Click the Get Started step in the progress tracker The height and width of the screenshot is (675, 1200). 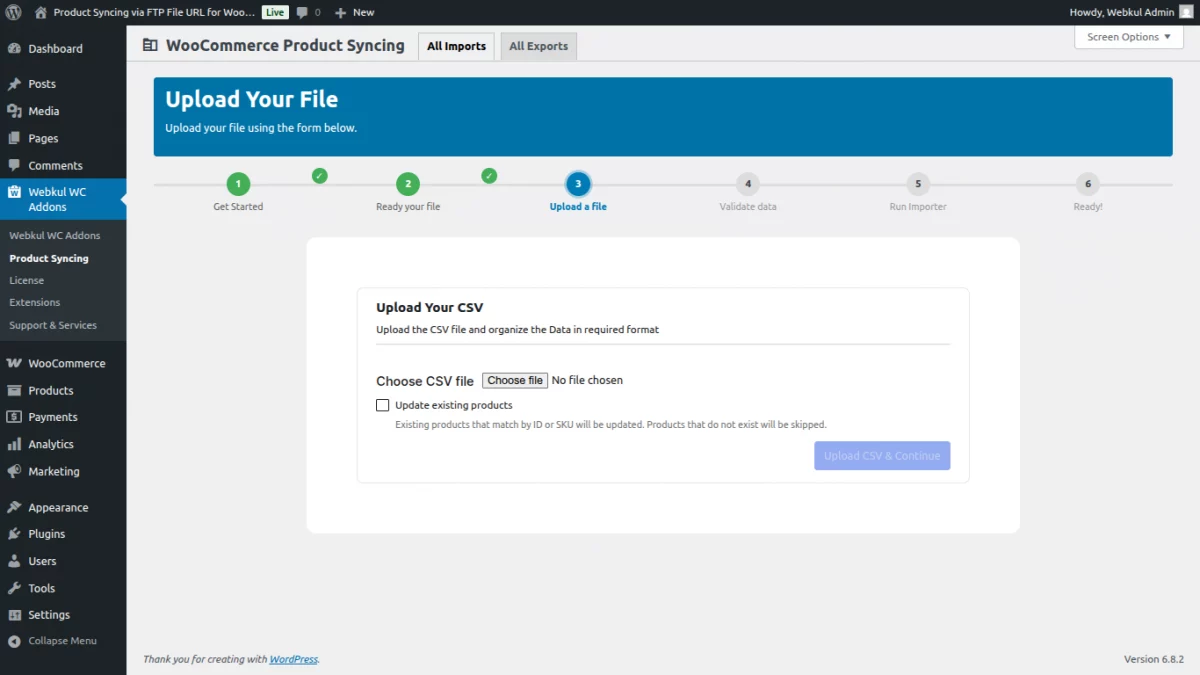pyautogui.click(x=238, y=184)
